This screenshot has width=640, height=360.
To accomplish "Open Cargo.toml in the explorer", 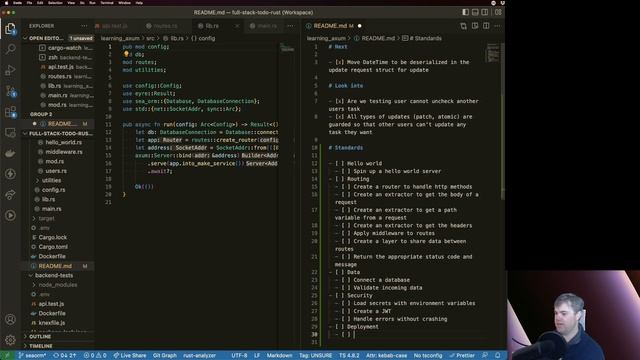I will (x=53, y=247).
